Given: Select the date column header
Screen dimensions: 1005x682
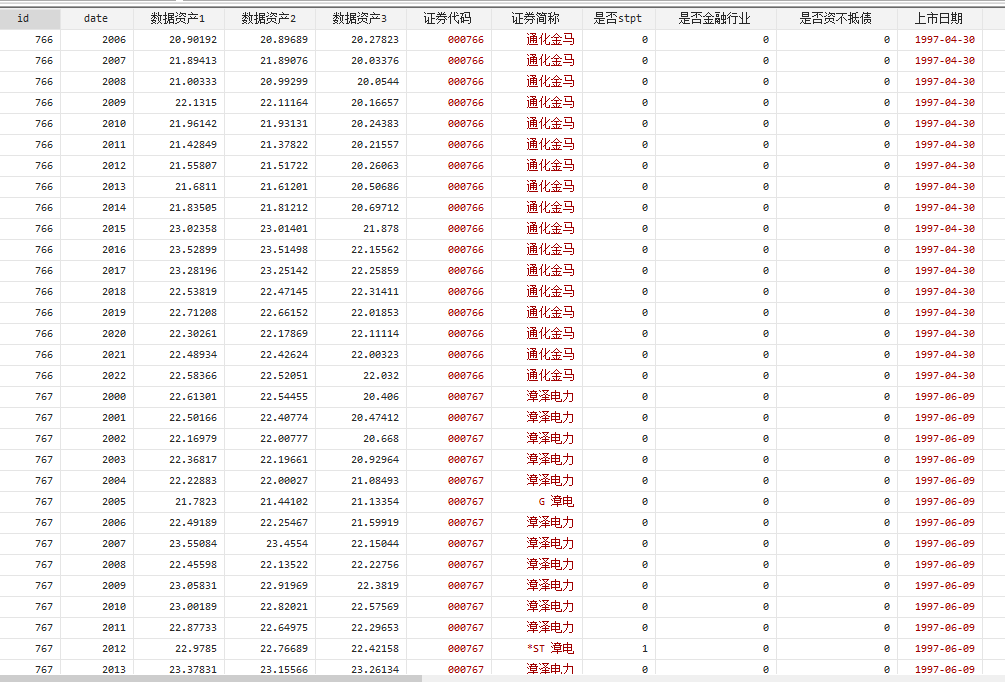Looking at the screenshot, I should click(x=96, y=18).
